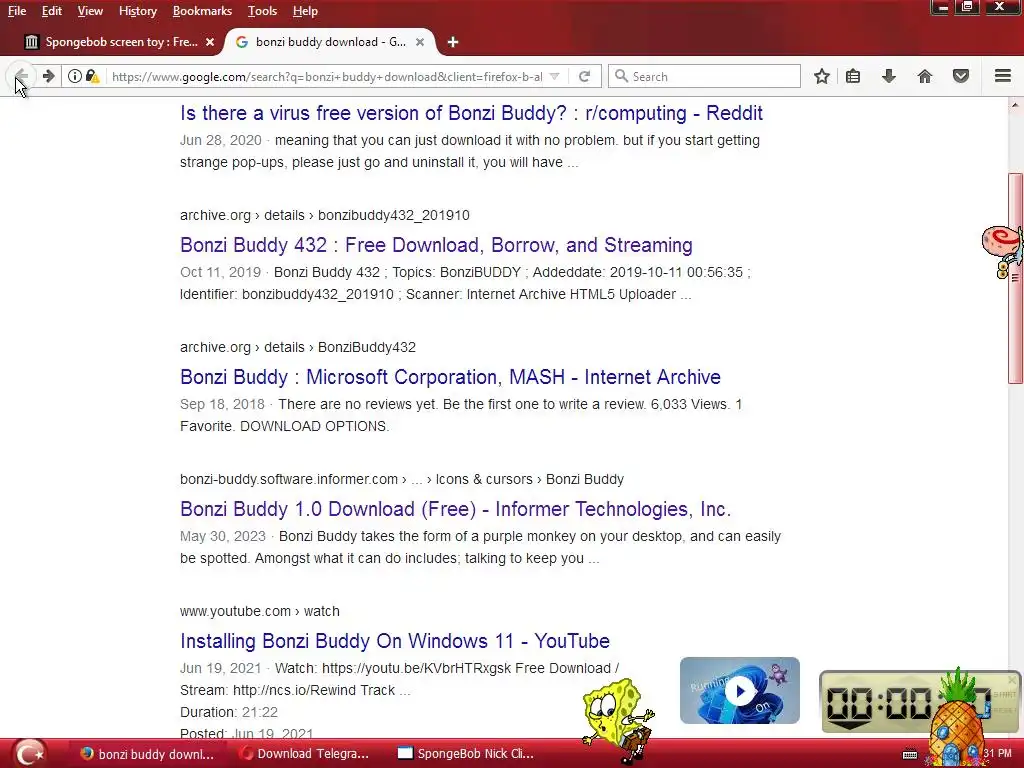
Task: Open Bonzi Buddy 432 Free Download result
Action: [x=436, y=245]
